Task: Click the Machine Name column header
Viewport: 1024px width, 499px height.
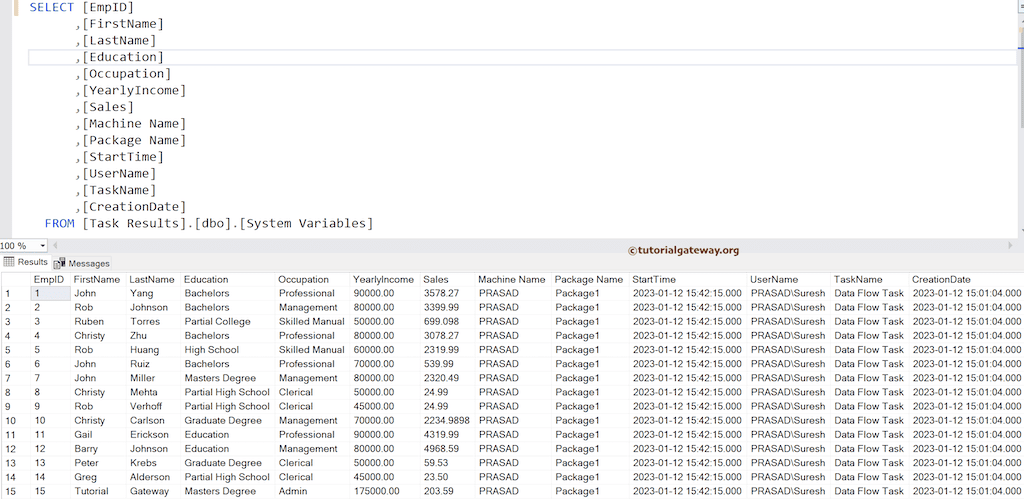Action: [x=513, y=279]
